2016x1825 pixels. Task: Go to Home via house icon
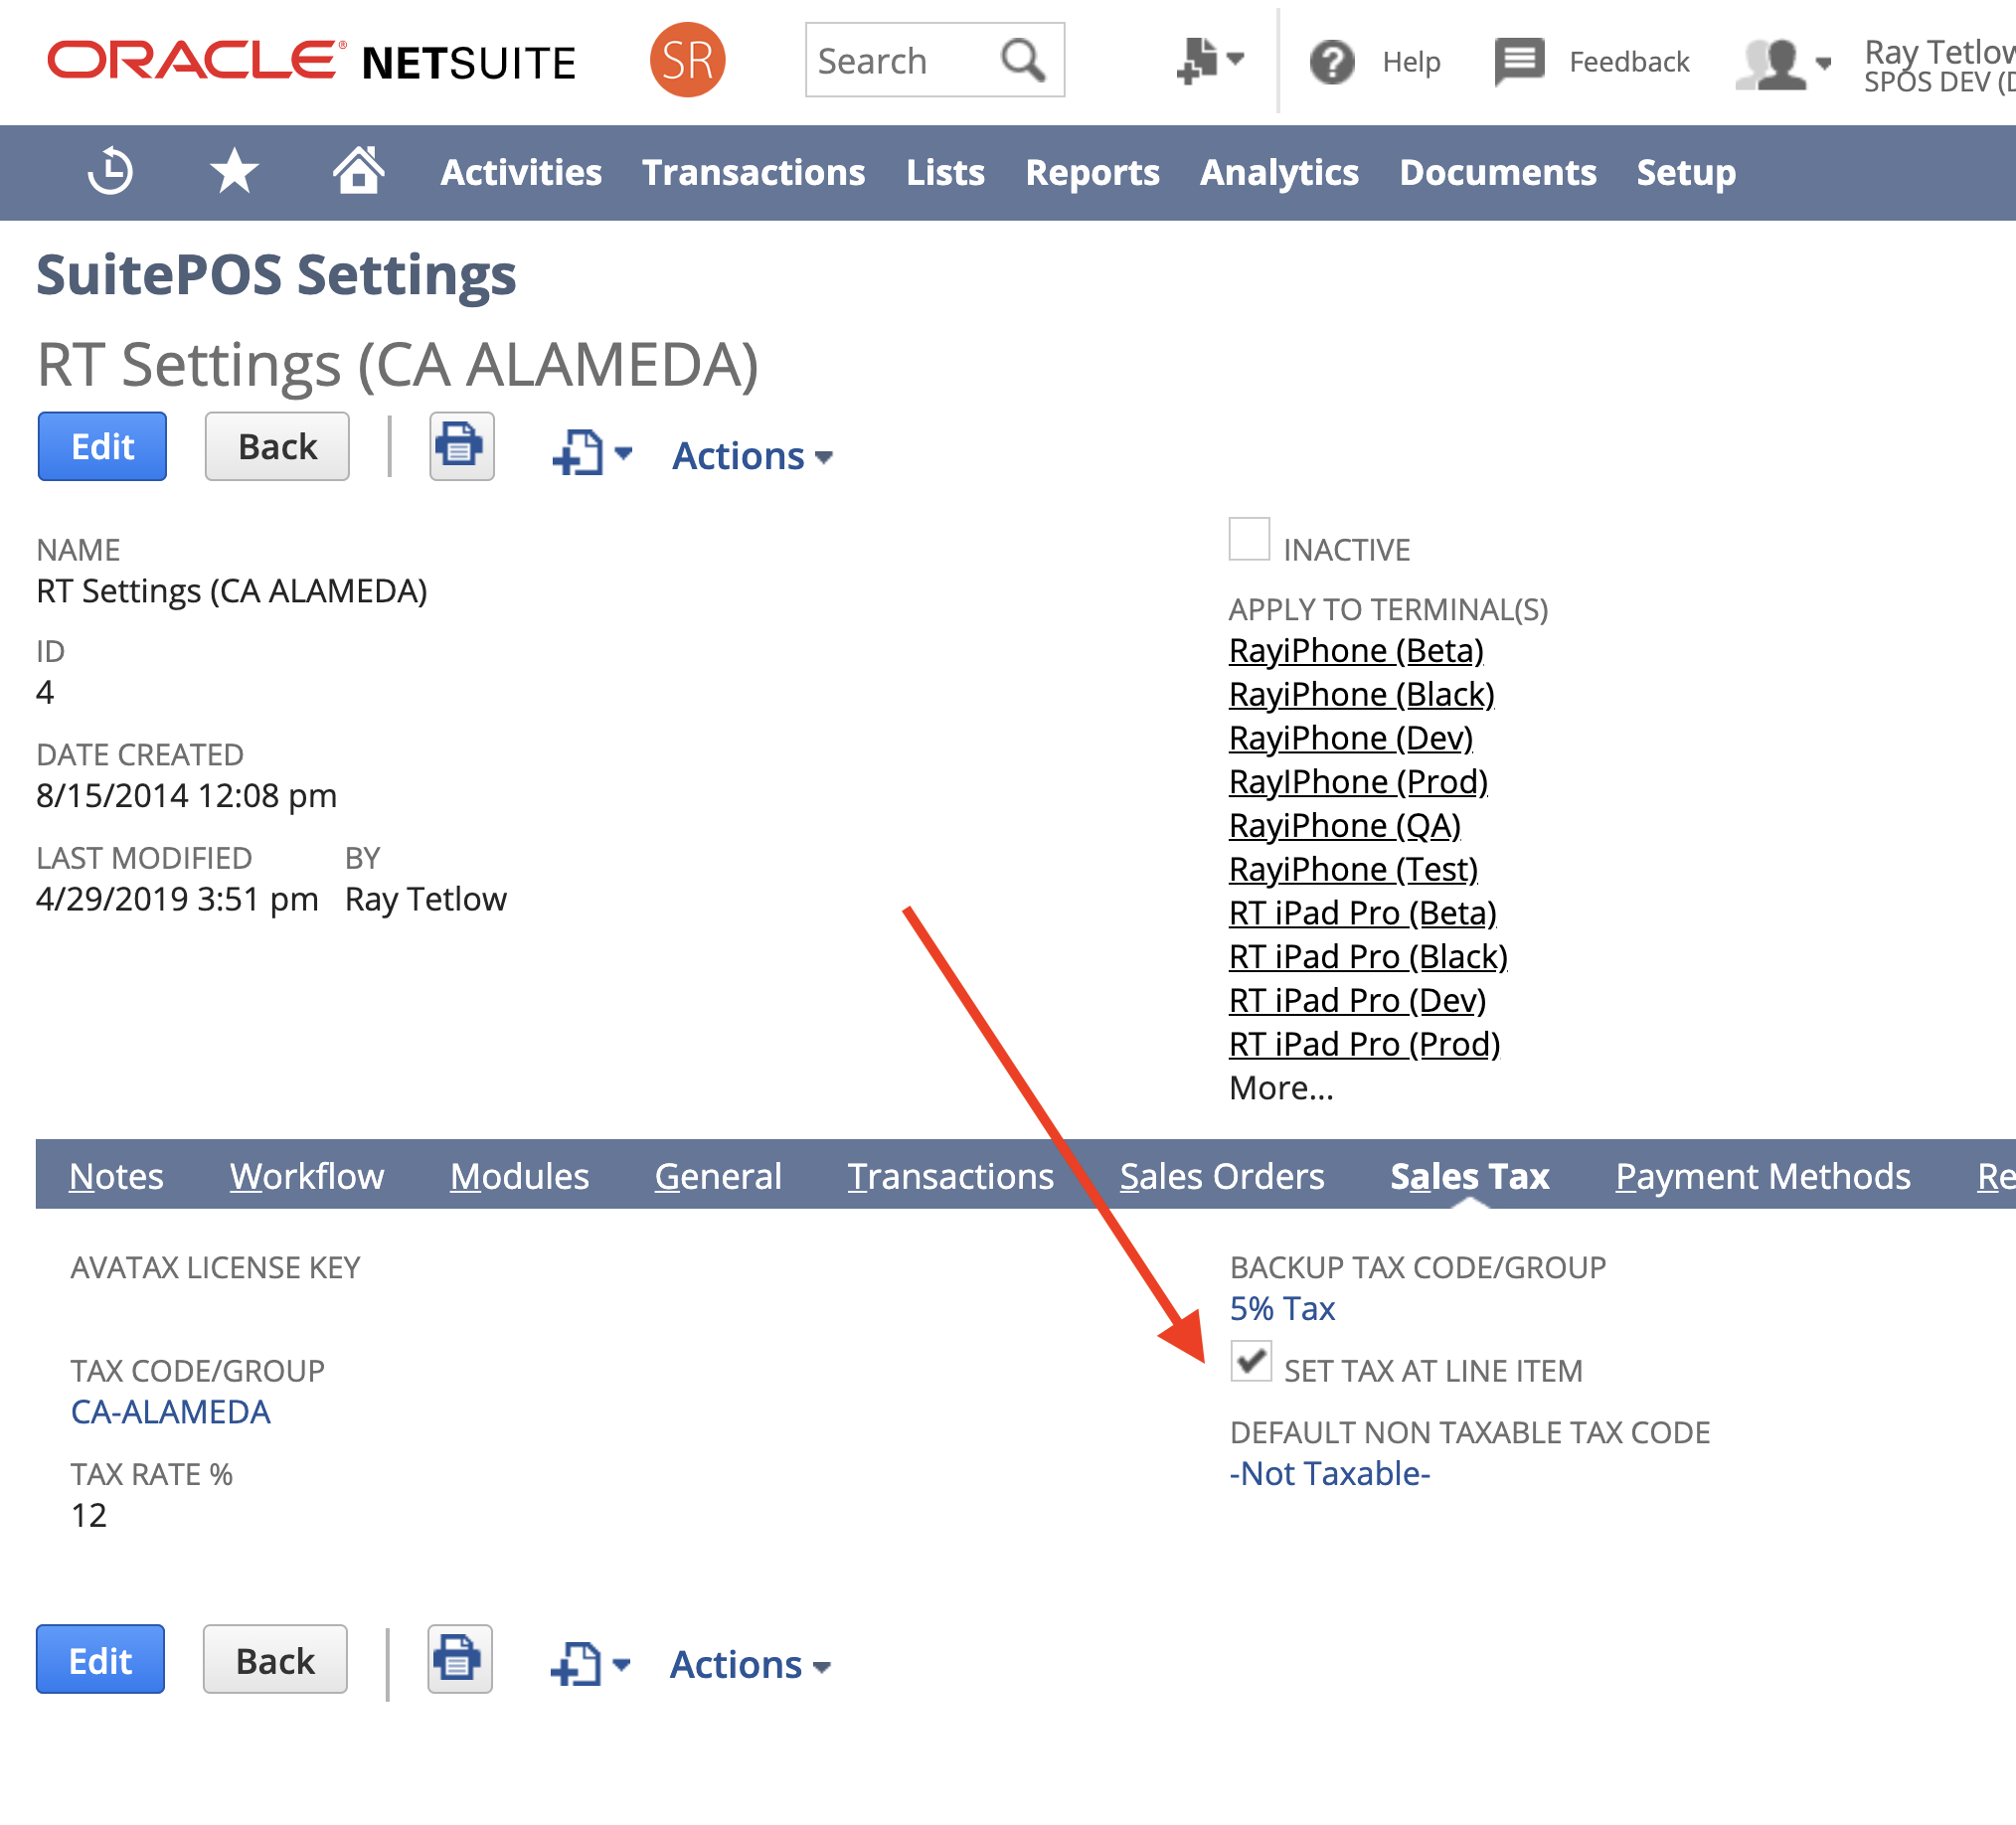[358, 170]
